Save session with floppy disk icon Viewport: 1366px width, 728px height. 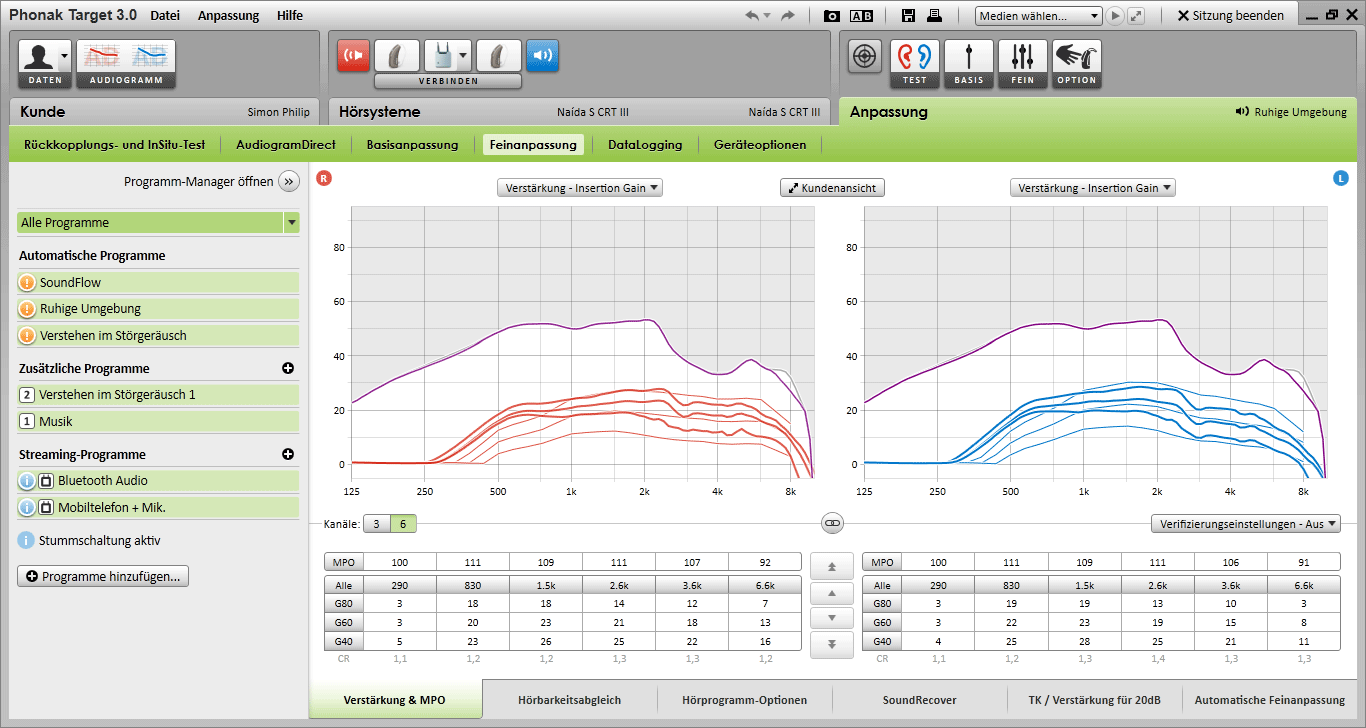coord(908,15)
